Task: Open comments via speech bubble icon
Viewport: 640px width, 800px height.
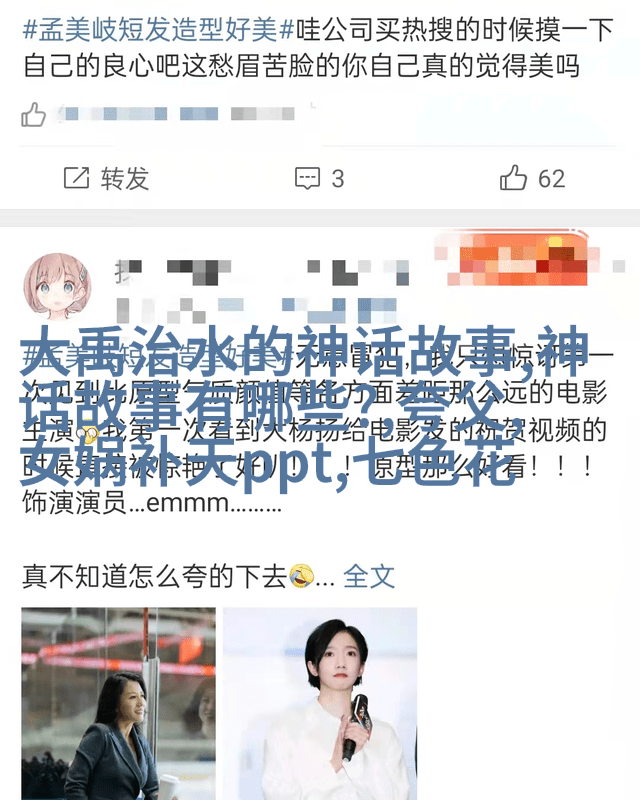Action: 307,179
